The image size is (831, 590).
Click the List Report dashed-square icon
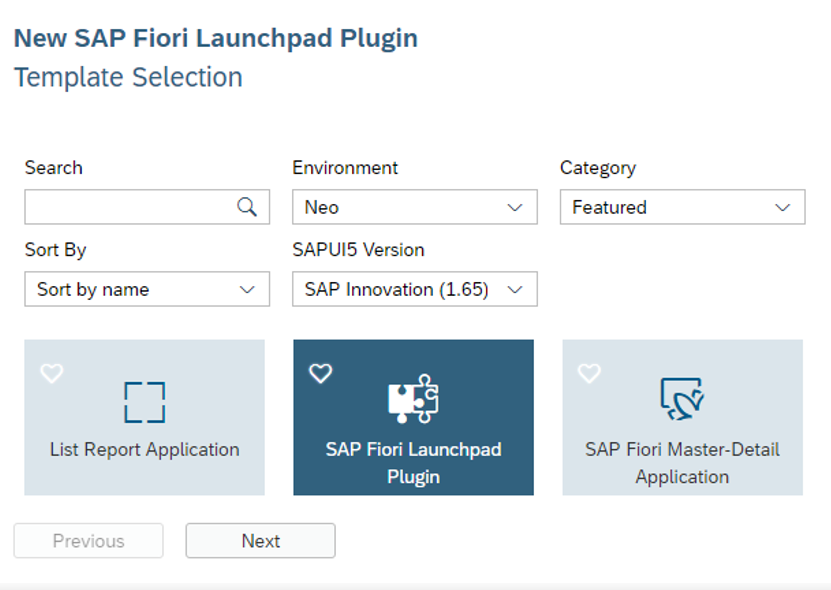(145, 402)
